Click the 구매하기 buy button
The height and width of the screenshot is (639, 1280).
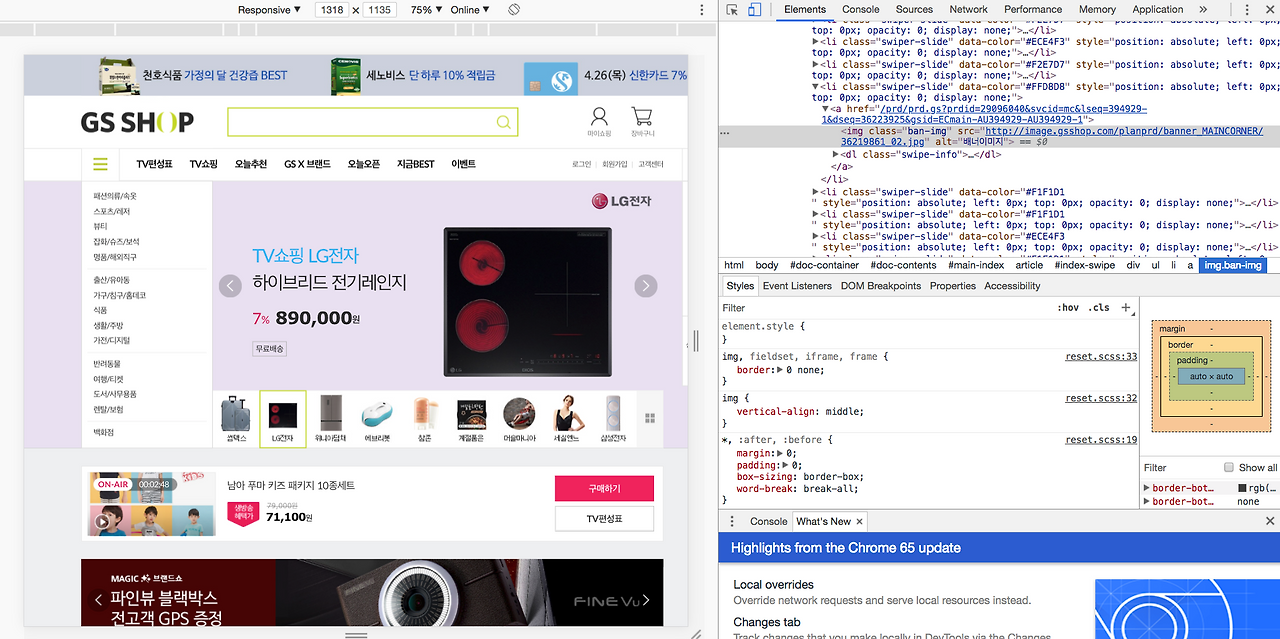pos(604,489)
